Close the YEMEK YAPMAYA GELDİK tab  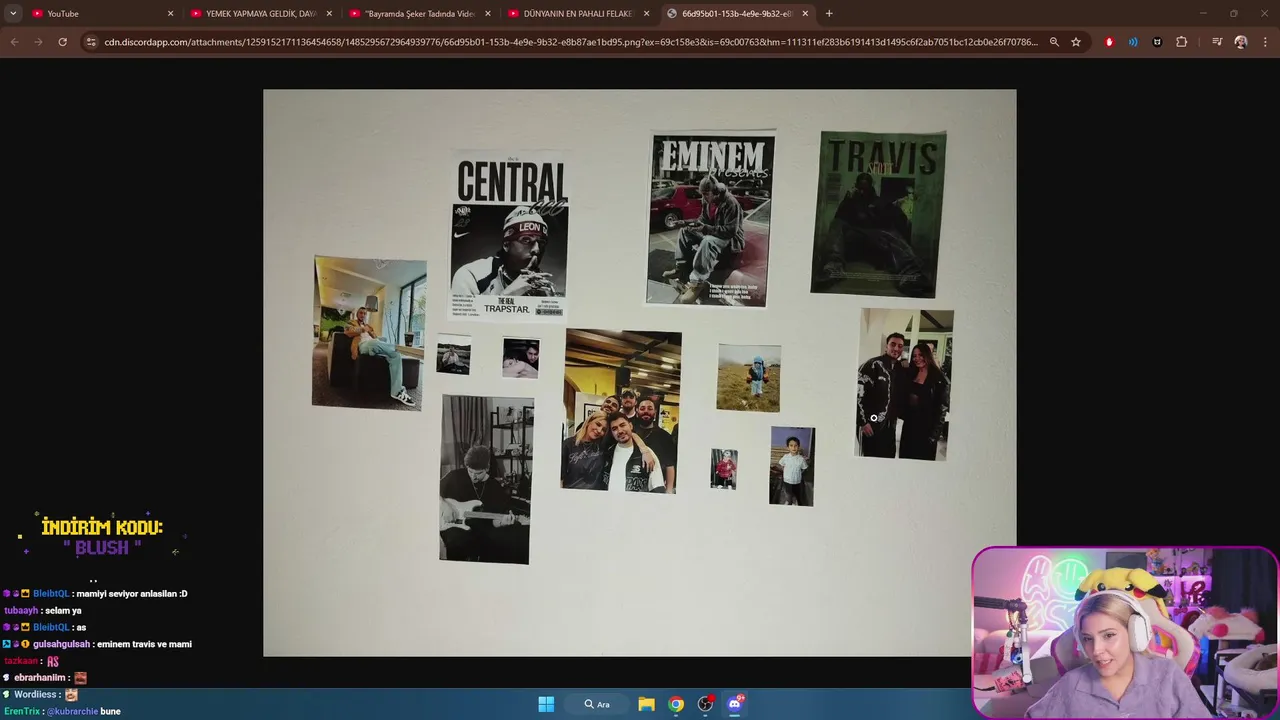click(329, 13)
